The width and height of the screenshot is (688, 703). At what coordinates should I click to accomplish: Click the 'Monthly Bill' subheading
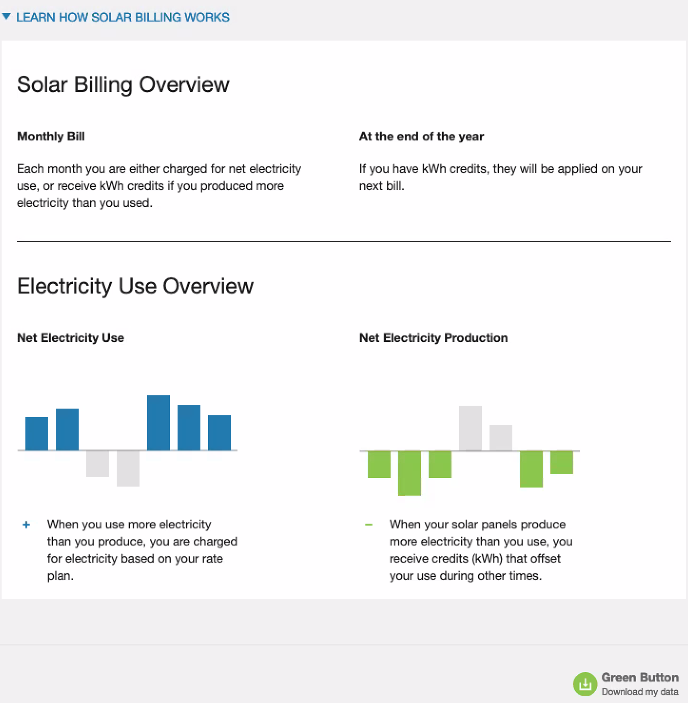click(58, 136)
